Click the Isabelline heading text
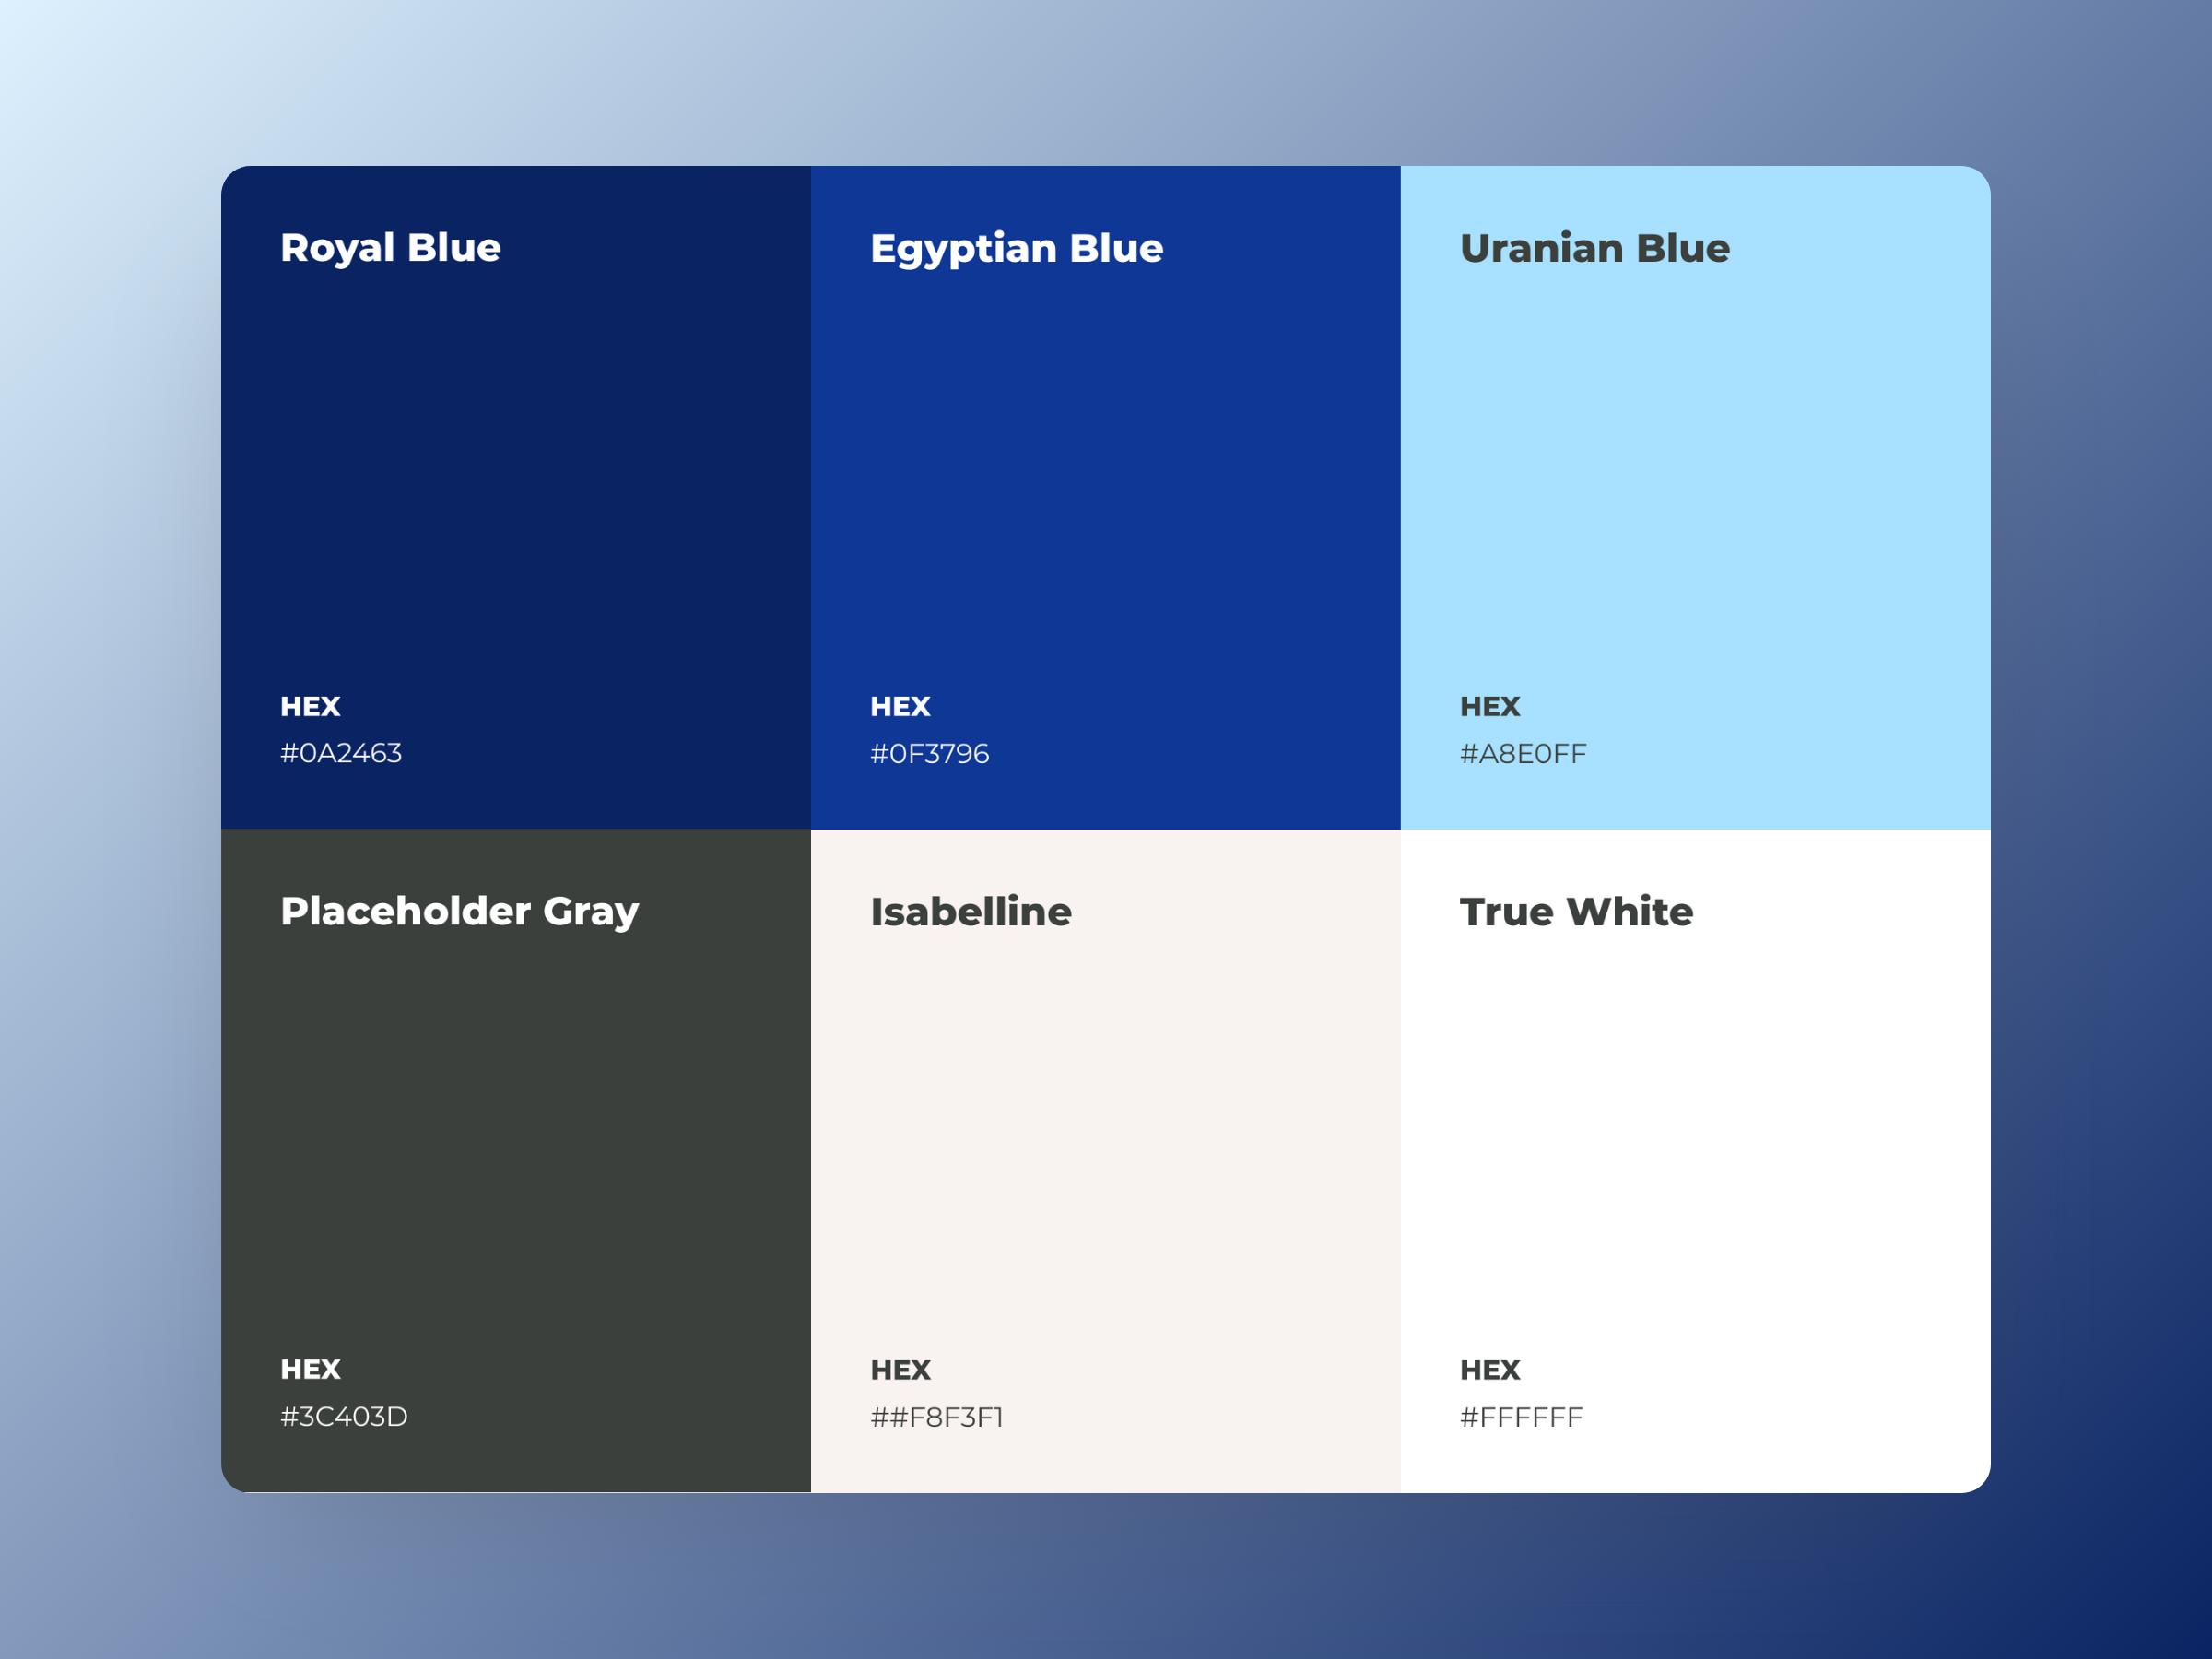 (970, 911)
